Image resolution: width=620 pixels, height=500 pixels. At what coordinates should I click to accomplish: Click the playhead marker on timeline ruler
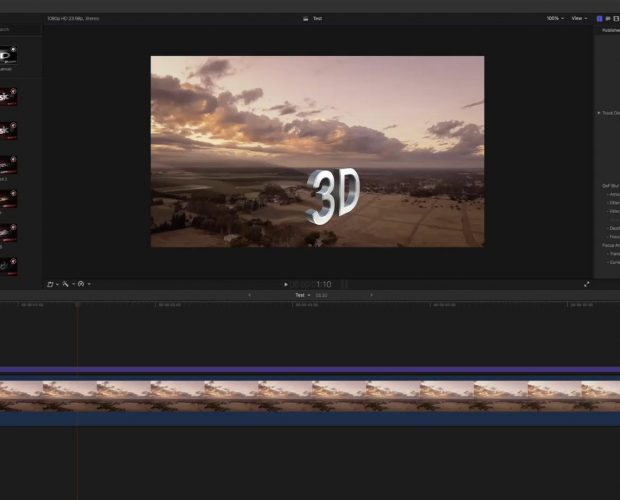(x=78, y=305)
